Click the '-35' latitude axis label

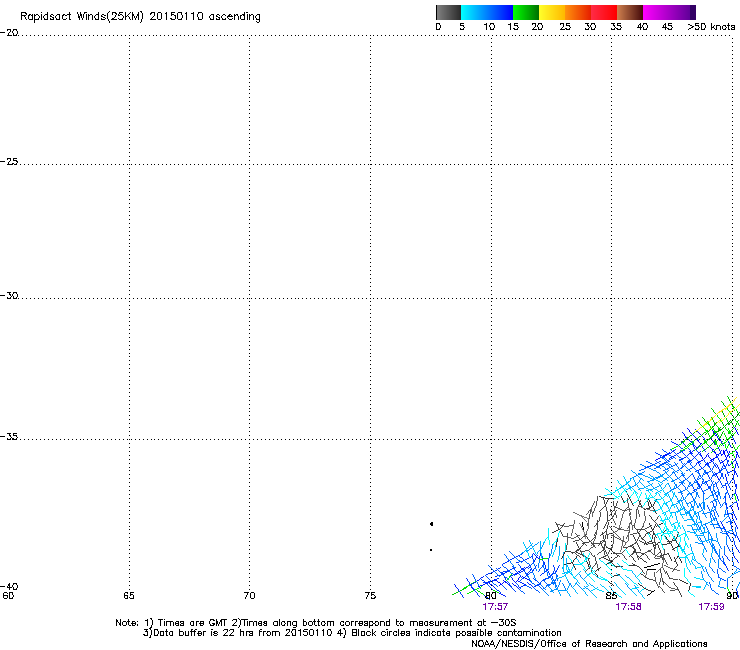(x=9, y=437)
